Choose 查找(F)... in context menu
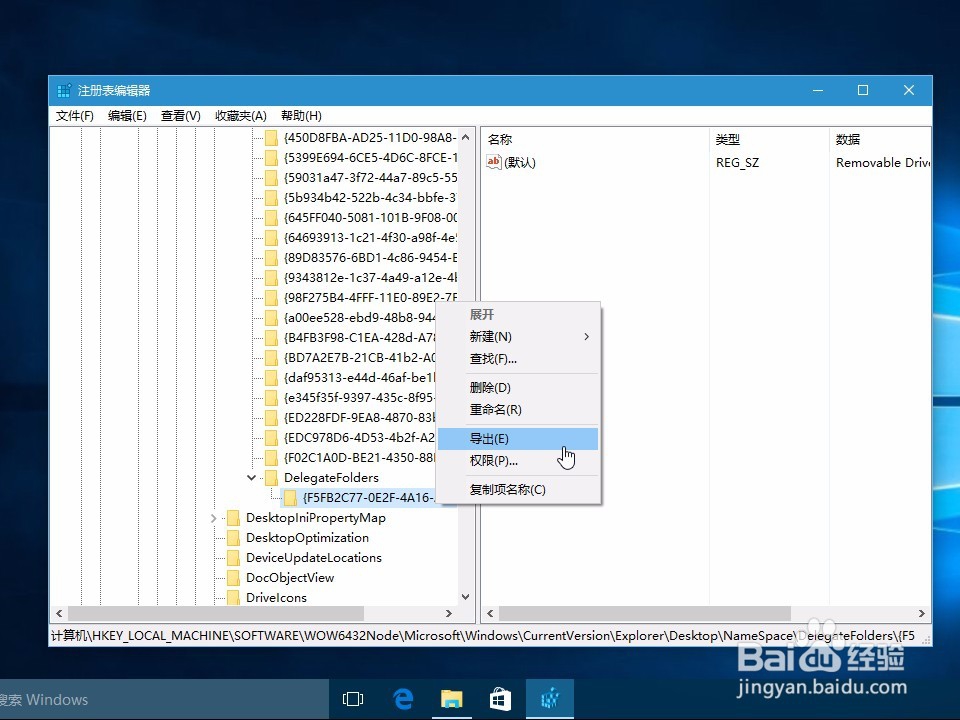 pyautogui.click(x=518, y=359)
